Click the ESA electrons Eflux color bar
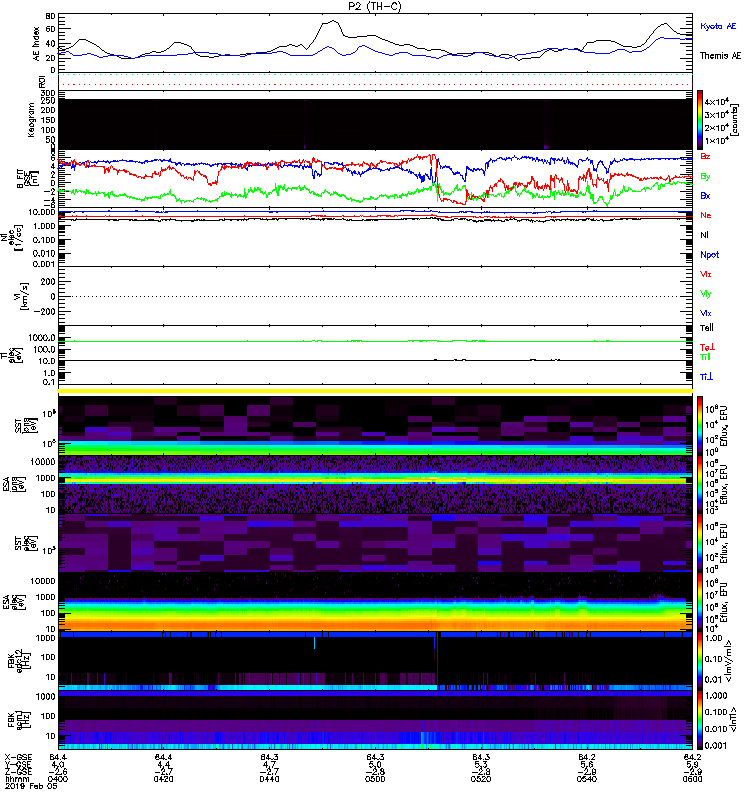750x800 pixels. pos(701,603)
